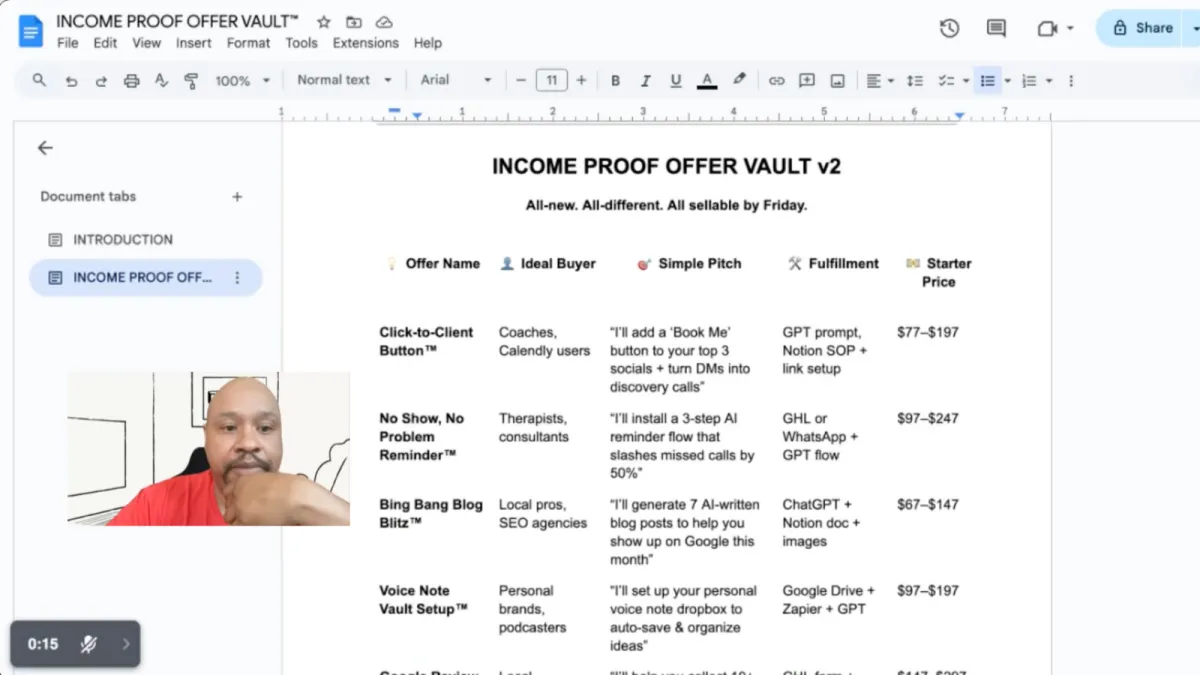Click the webcam video overlay

pyautogui.click(x=209, y=449)
